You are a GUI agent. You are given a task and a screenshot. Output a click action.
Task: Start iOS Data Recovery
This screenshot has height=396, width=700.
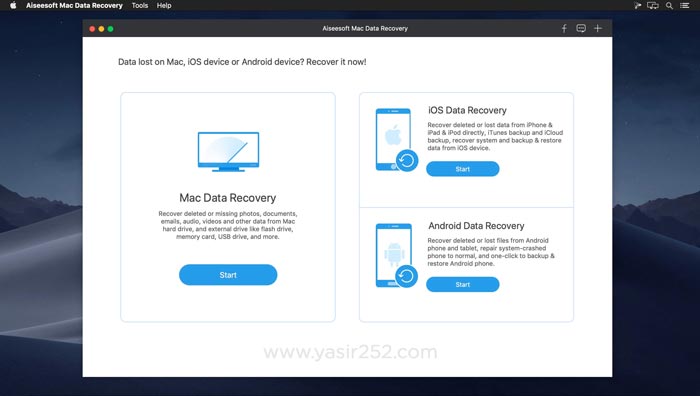tap(462, 169)
